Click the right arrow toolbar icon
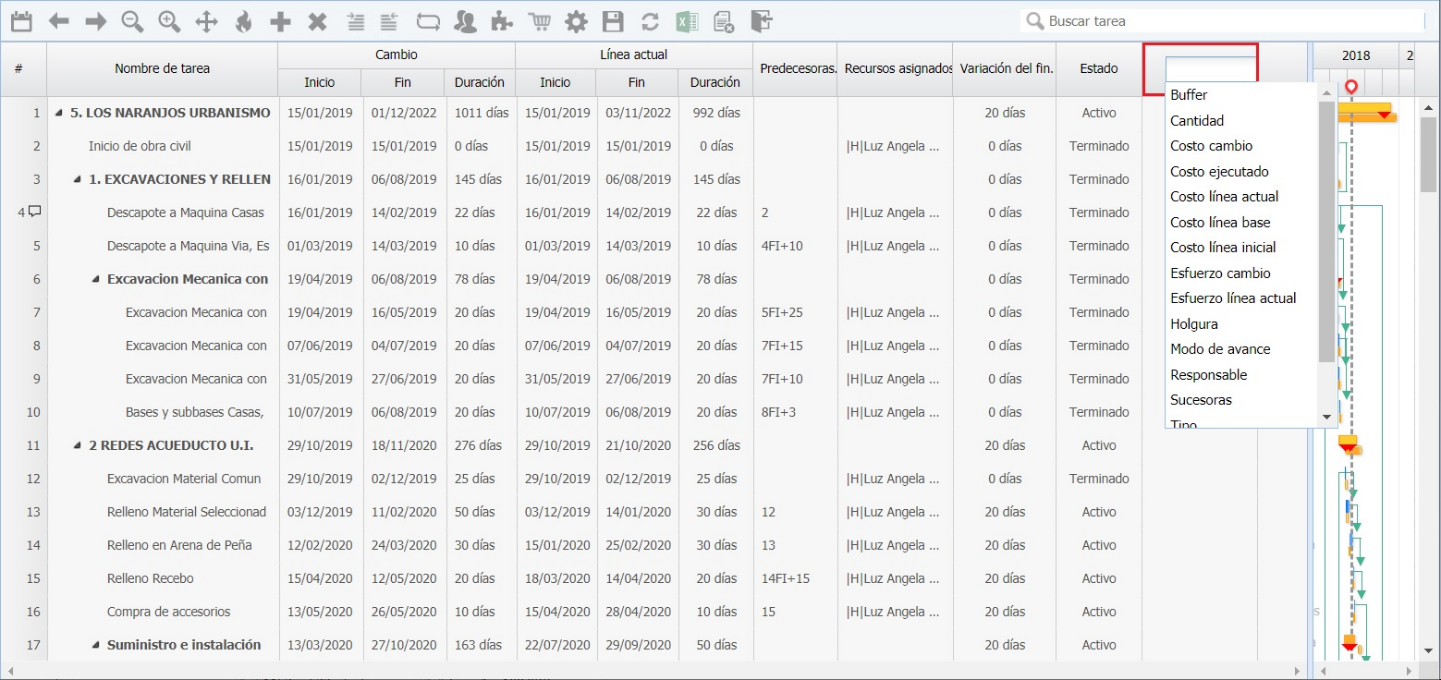1441x680 pixels. coord(95,21)
